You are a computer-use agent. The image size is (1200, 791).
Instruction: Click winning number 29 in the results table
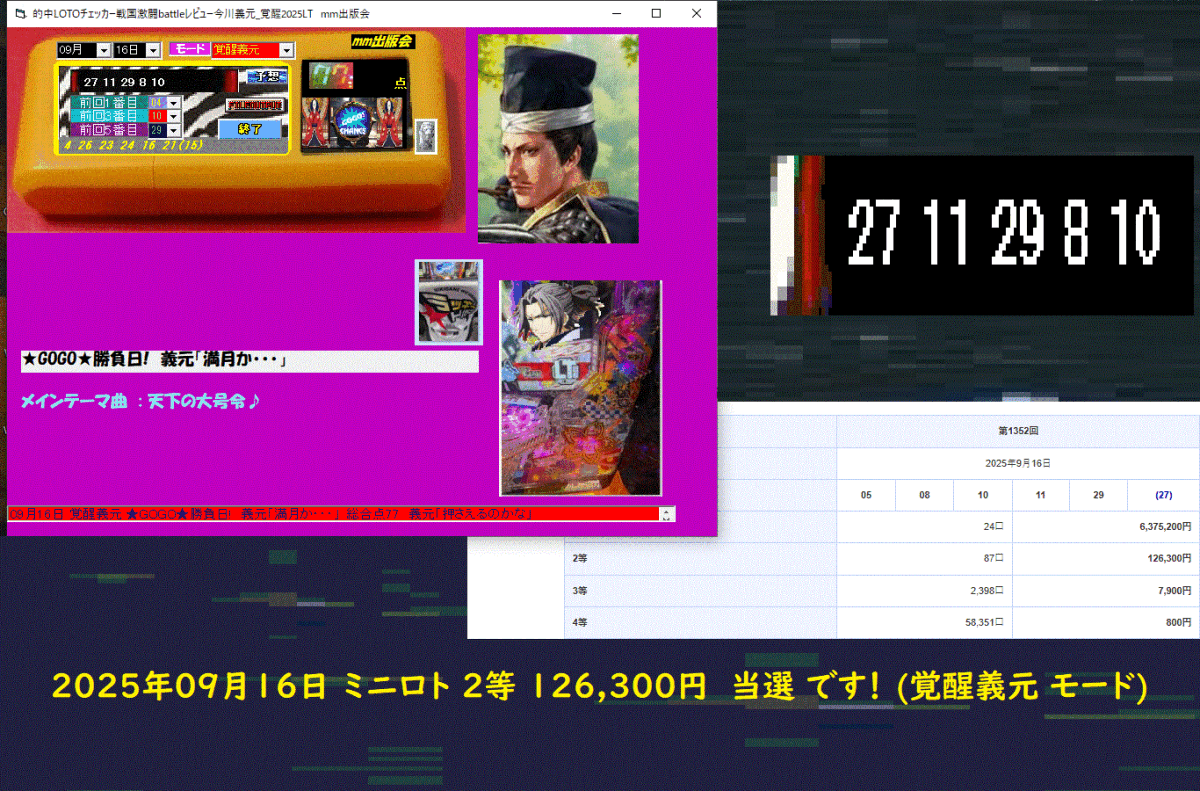(x=1099, y=495)
